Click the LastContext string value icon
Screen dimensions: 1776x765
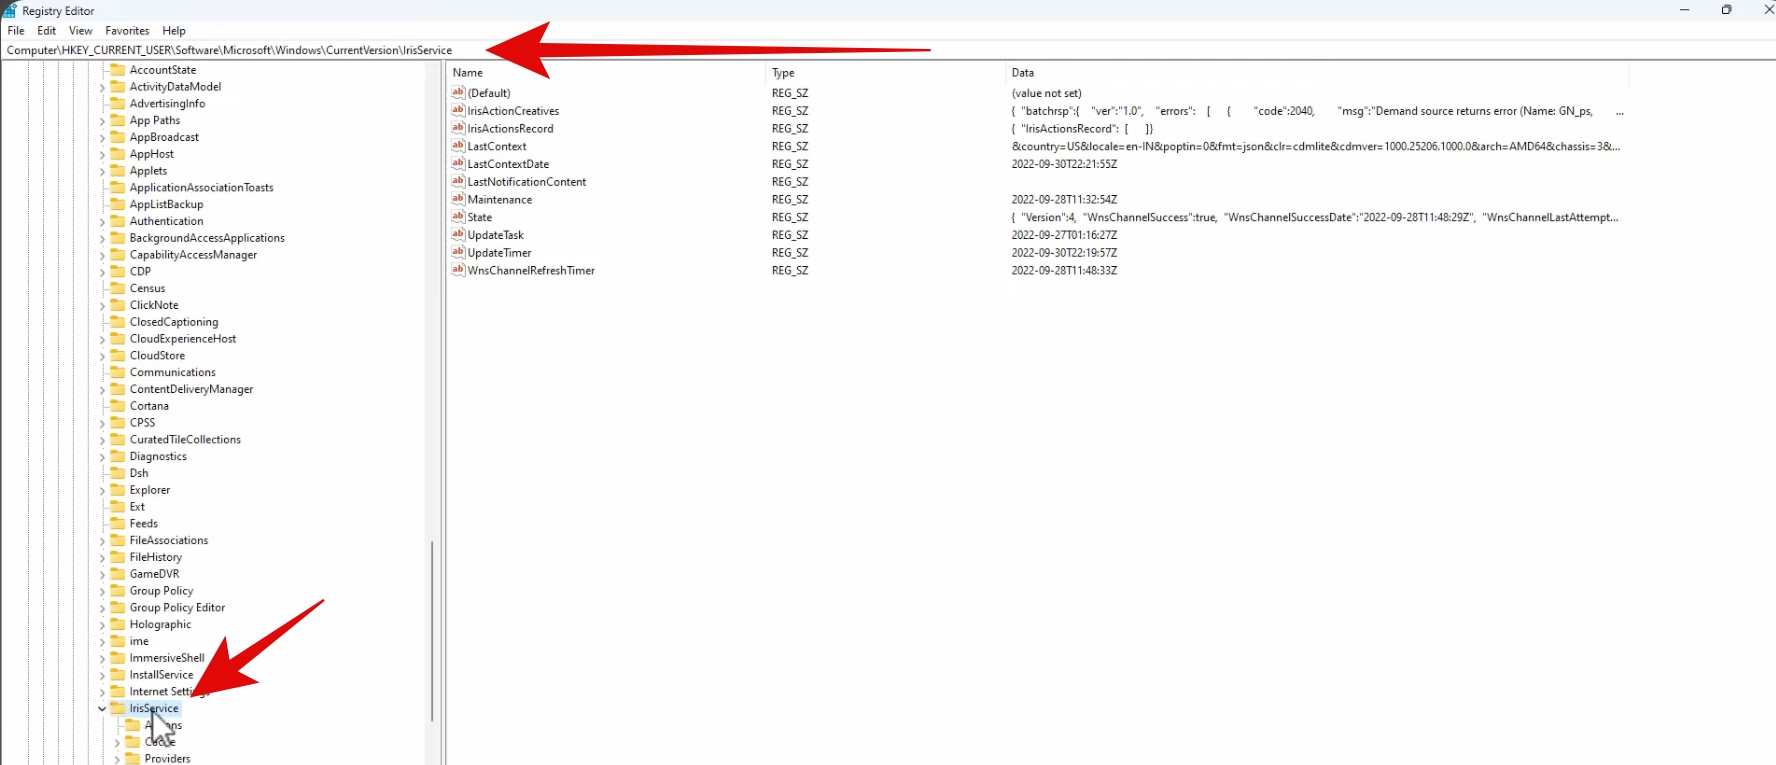coord(458,146)
